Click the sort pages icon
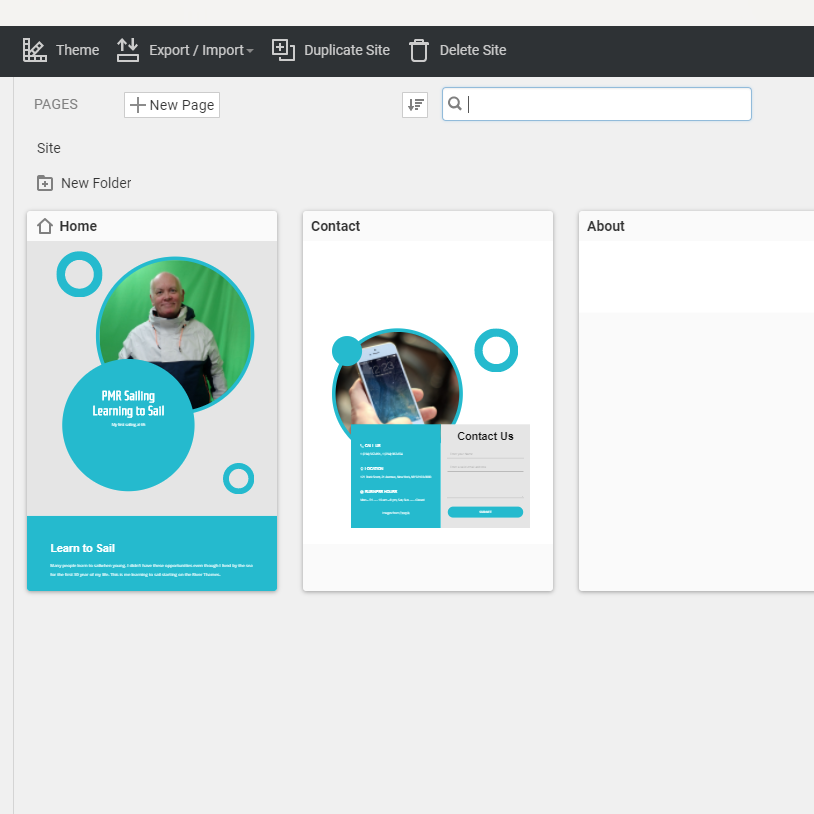814x814 pixels. [415, 104]
